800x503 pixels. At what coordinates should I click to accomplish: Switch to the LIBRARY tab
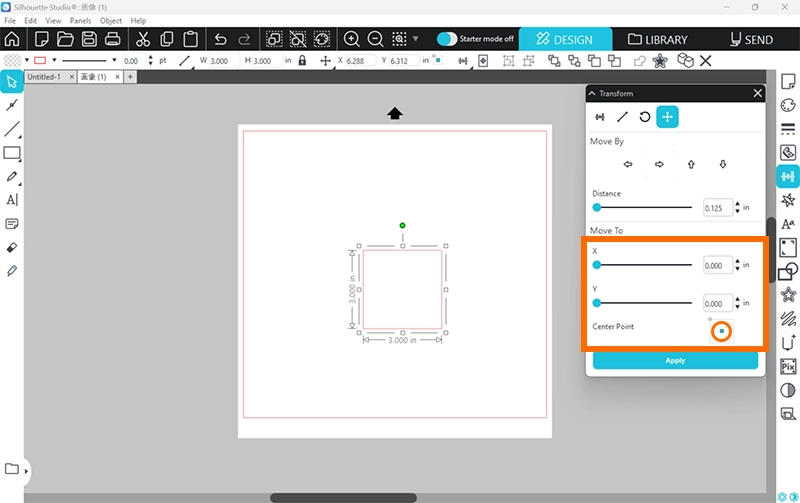click(658, 40)
